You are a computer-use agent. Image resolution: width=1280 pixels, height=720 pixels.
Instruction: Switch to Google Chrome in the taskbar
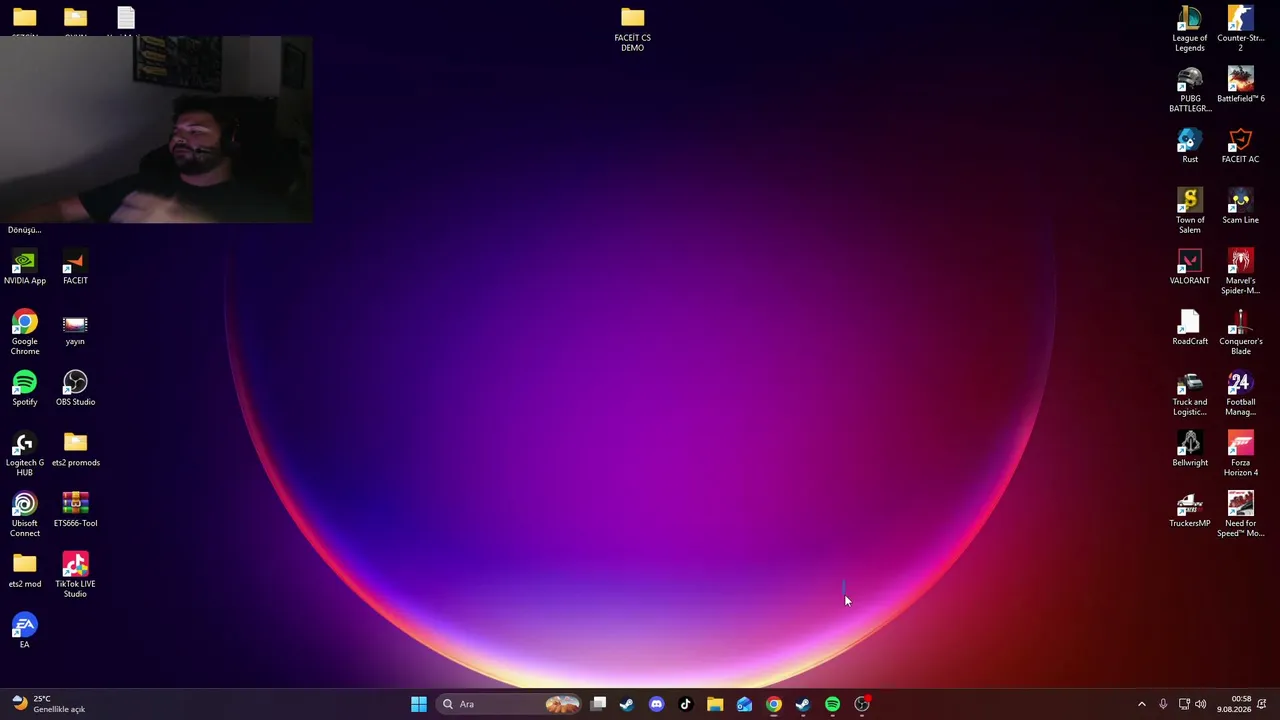click(774, 704)
